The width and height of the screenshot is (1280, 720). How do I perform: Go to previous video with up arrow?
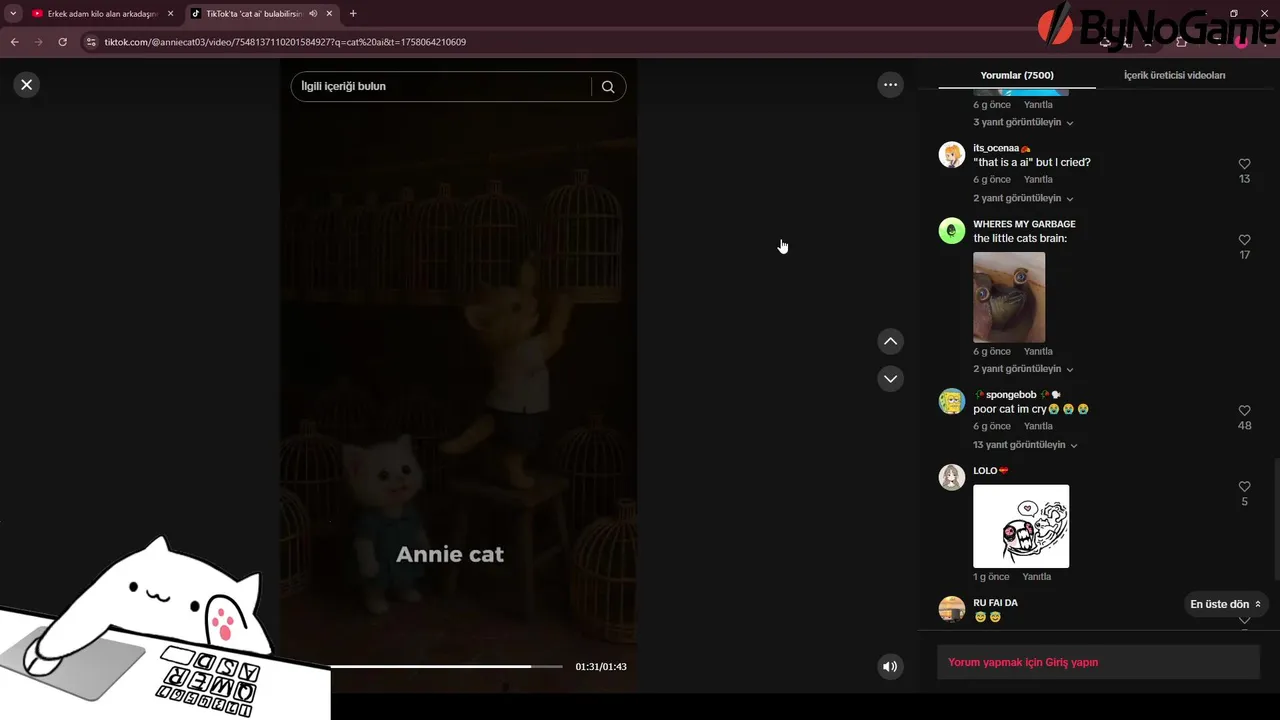coord(891,342)
